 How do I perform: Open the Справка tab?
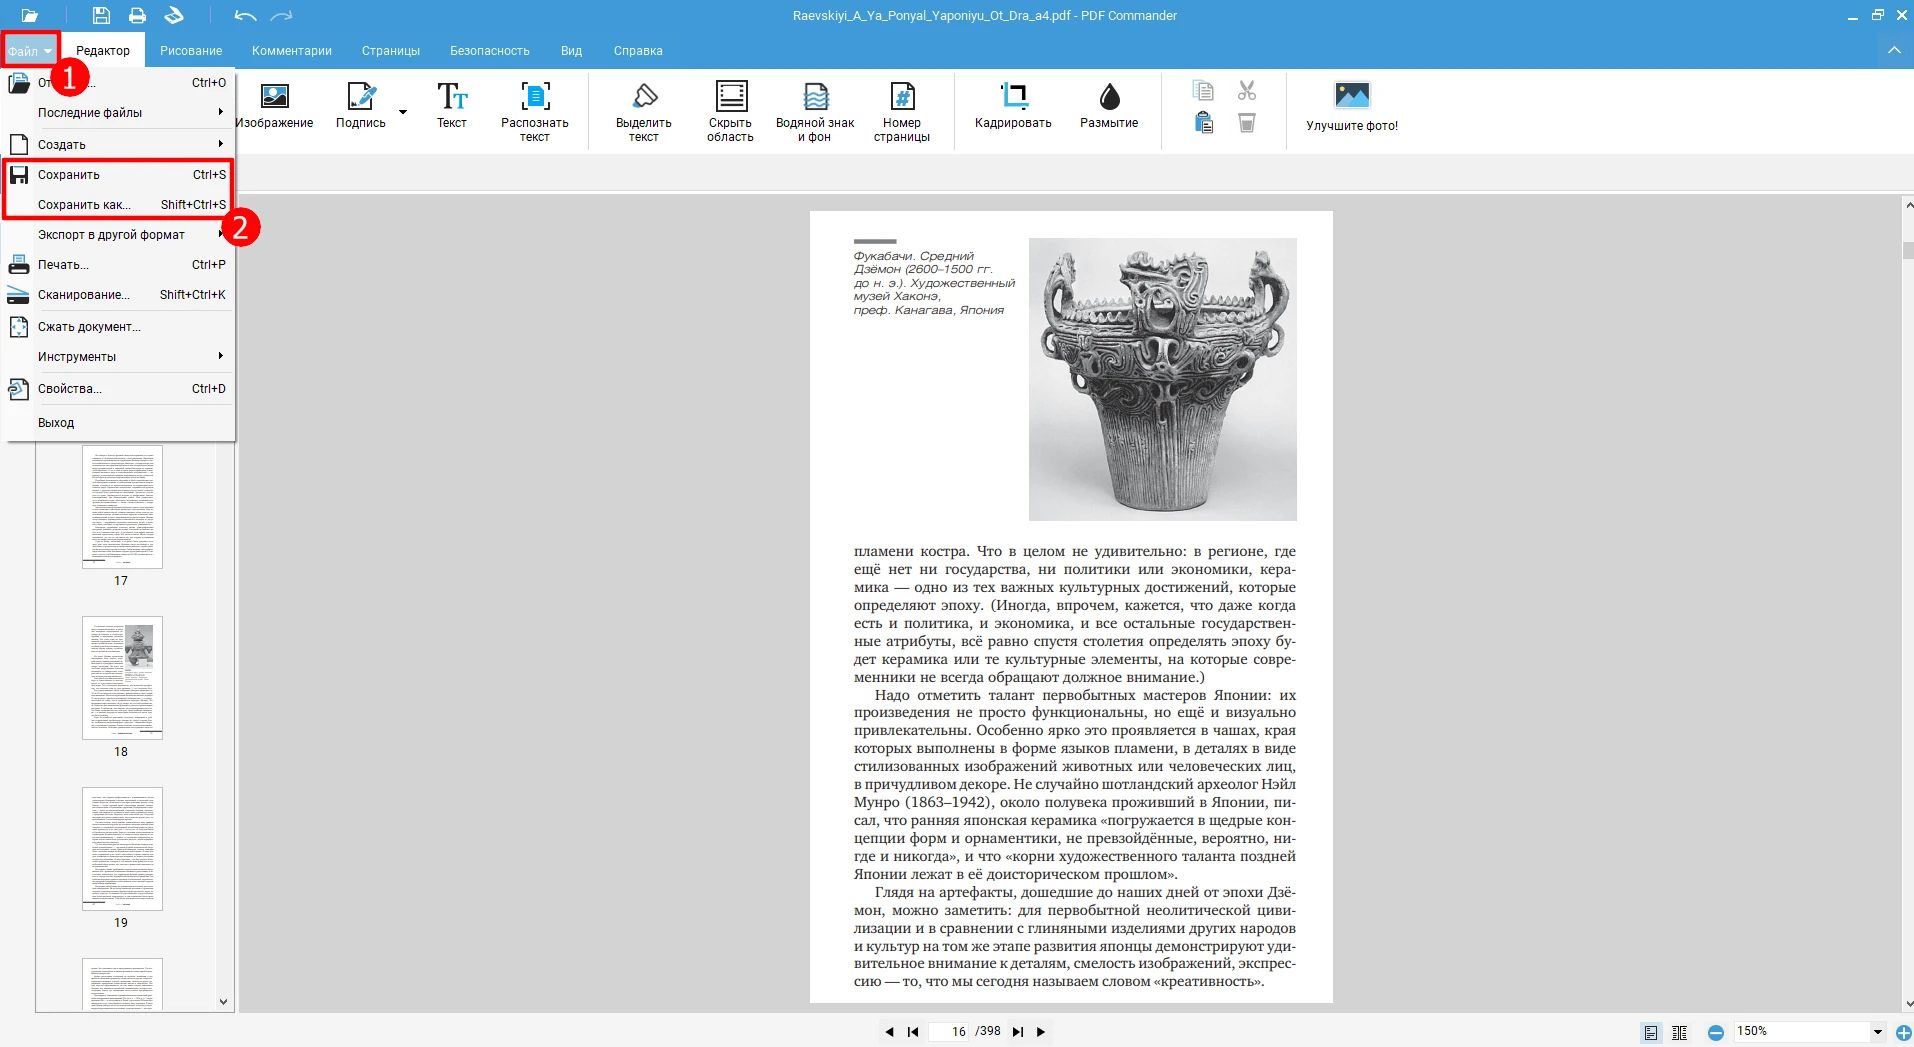638,51
